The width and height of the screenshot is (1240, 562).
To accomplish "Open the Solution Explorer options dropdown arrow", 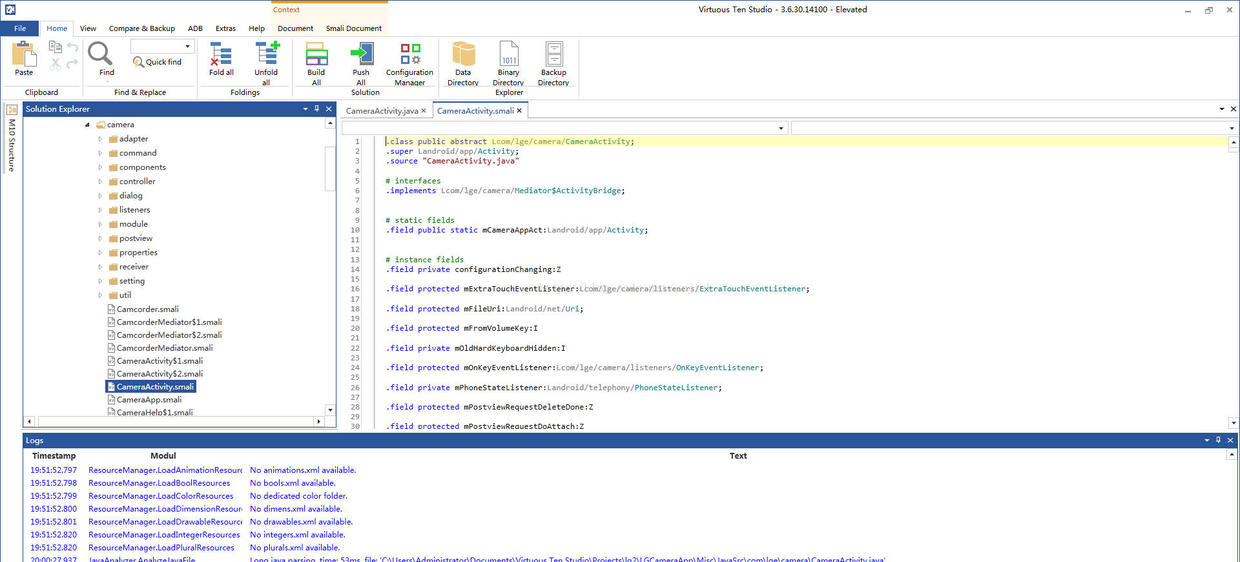I will (305, 109).
